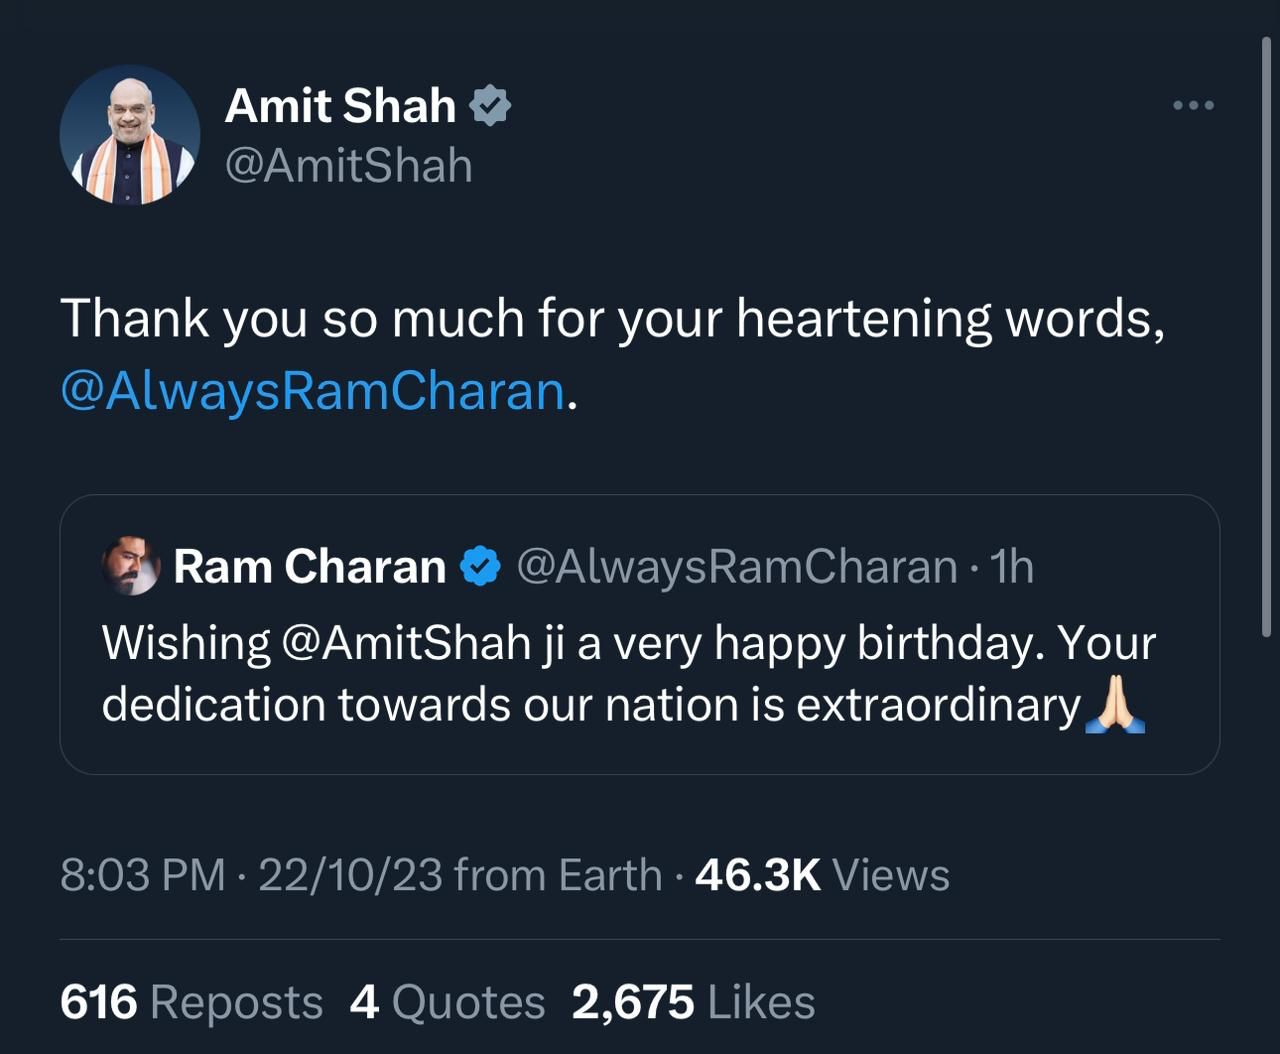Click the folded hands emoji
The height and width of the screenshot is (1054, 1280).
click(x=1115, y=705)
